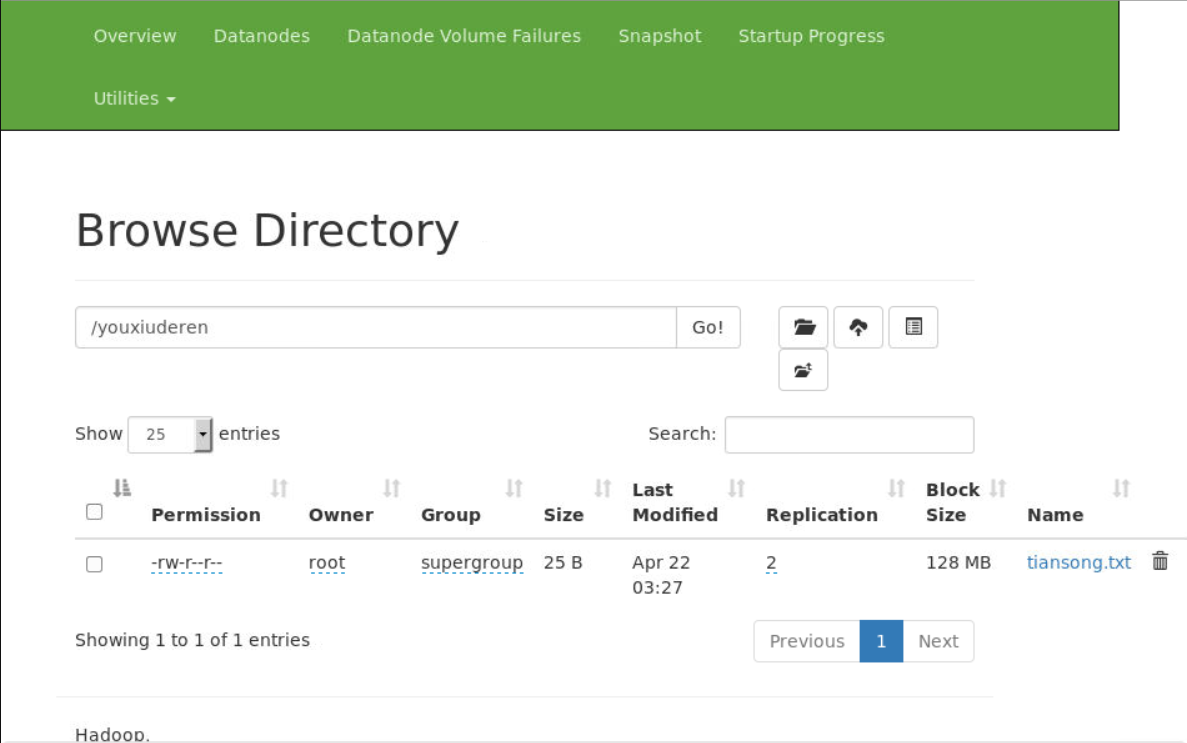
Task: Check the tiansong.txt row checkbox
Action: click(x=95, y=564)
